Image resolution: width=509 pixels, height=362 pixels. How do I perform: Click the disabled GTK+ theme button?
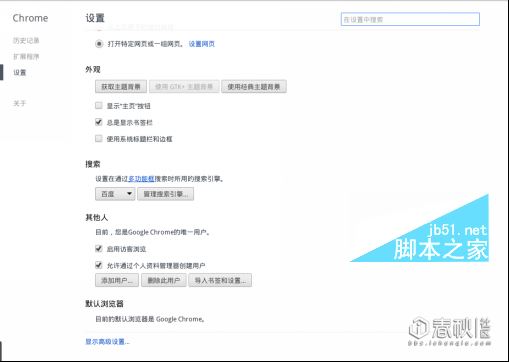pos(184,87)
